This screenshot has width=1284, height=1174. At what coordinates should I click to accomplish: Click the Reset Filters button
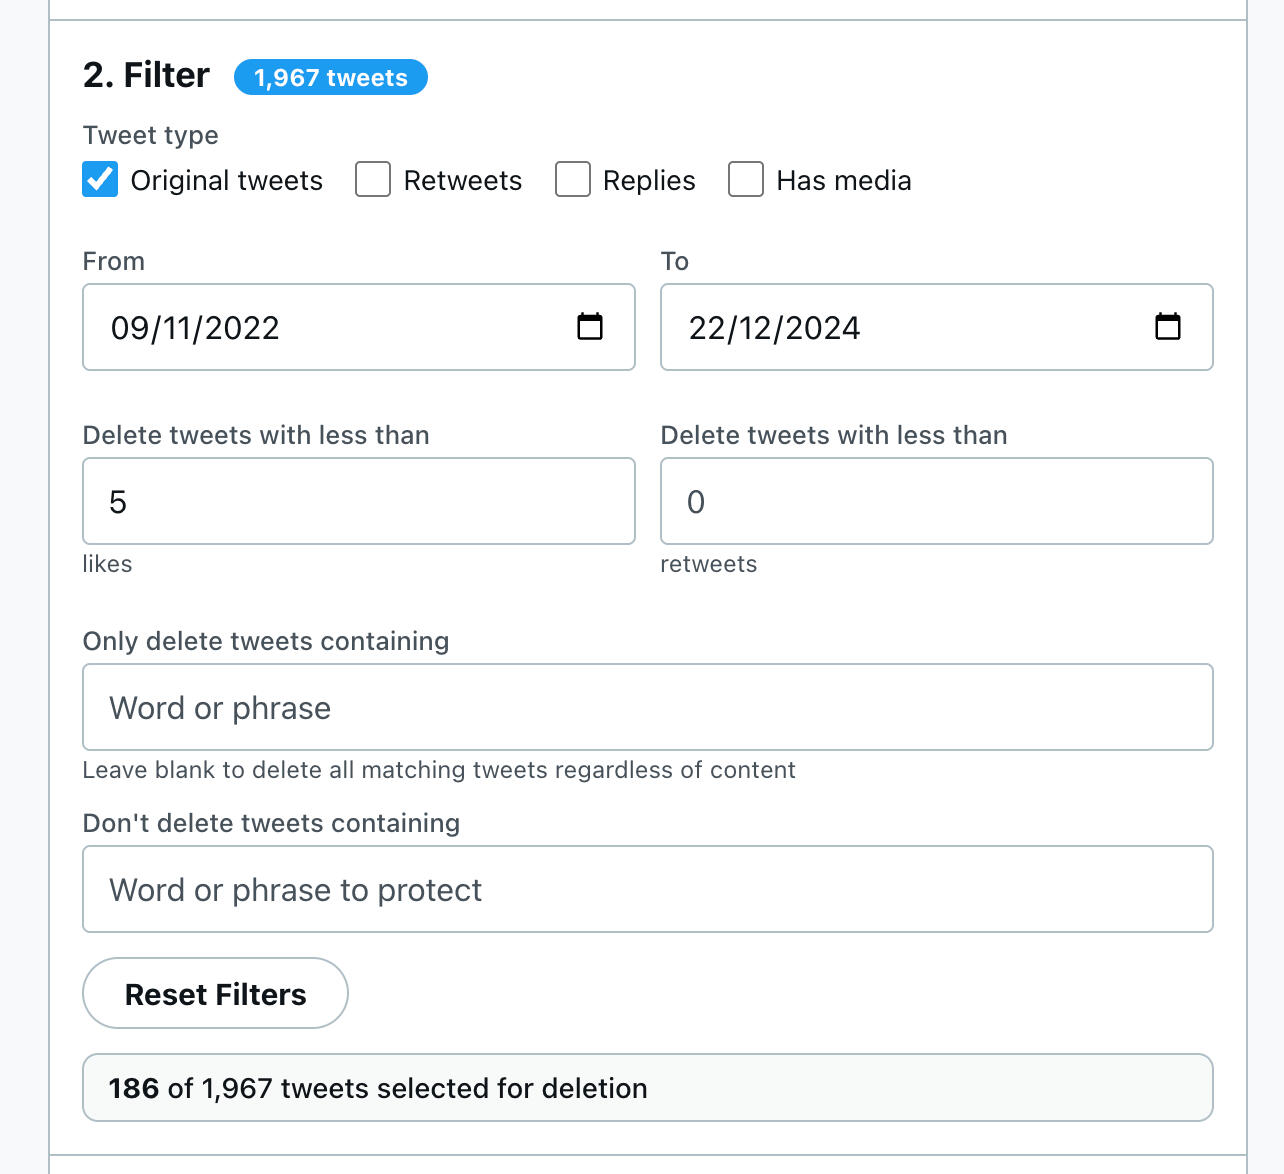coord(215,994)
